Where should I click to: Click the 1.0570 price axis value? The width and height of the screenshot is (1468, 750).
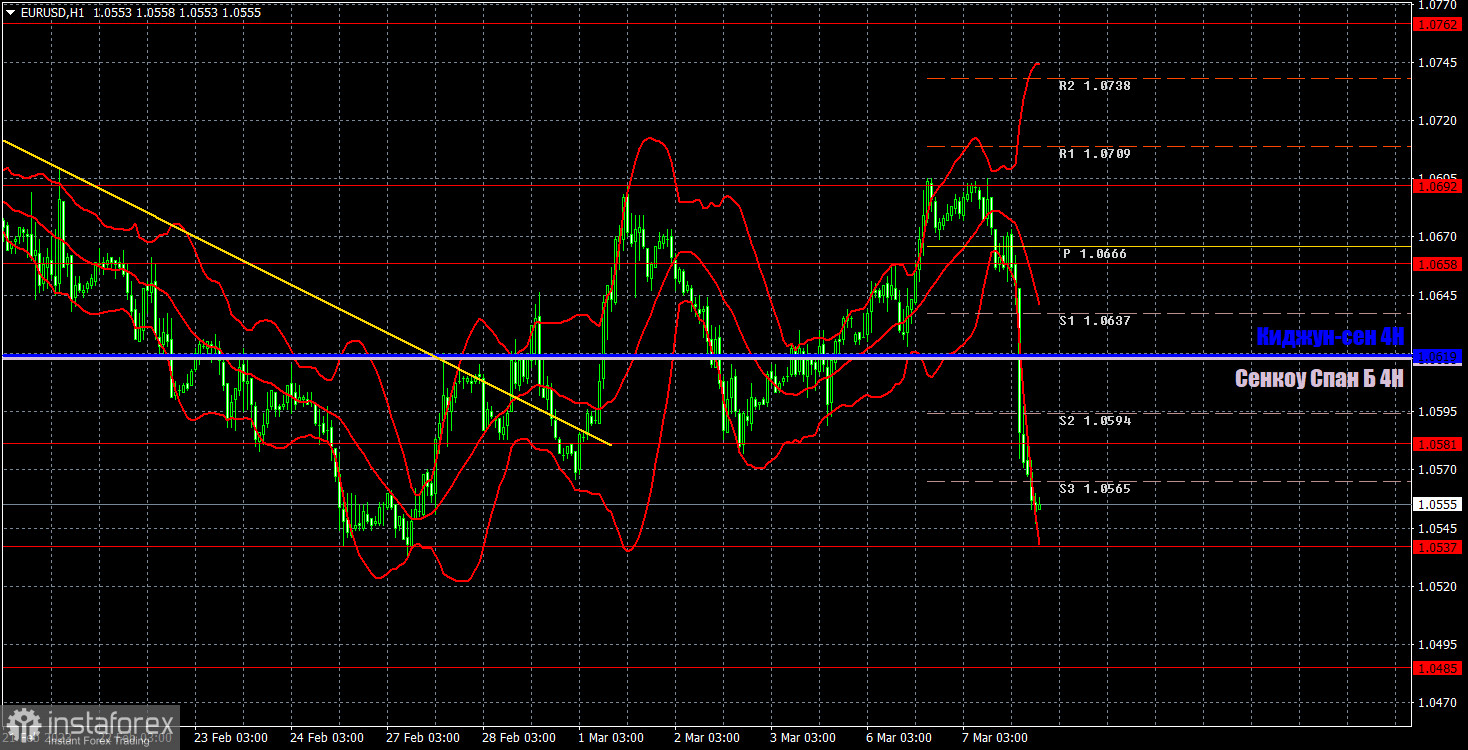pyautogui.click(x=1438, y=469)
